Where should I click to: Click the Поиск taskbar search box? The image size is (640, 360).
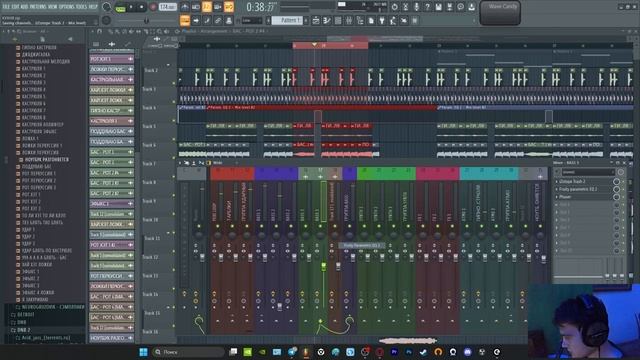(188, 351)
